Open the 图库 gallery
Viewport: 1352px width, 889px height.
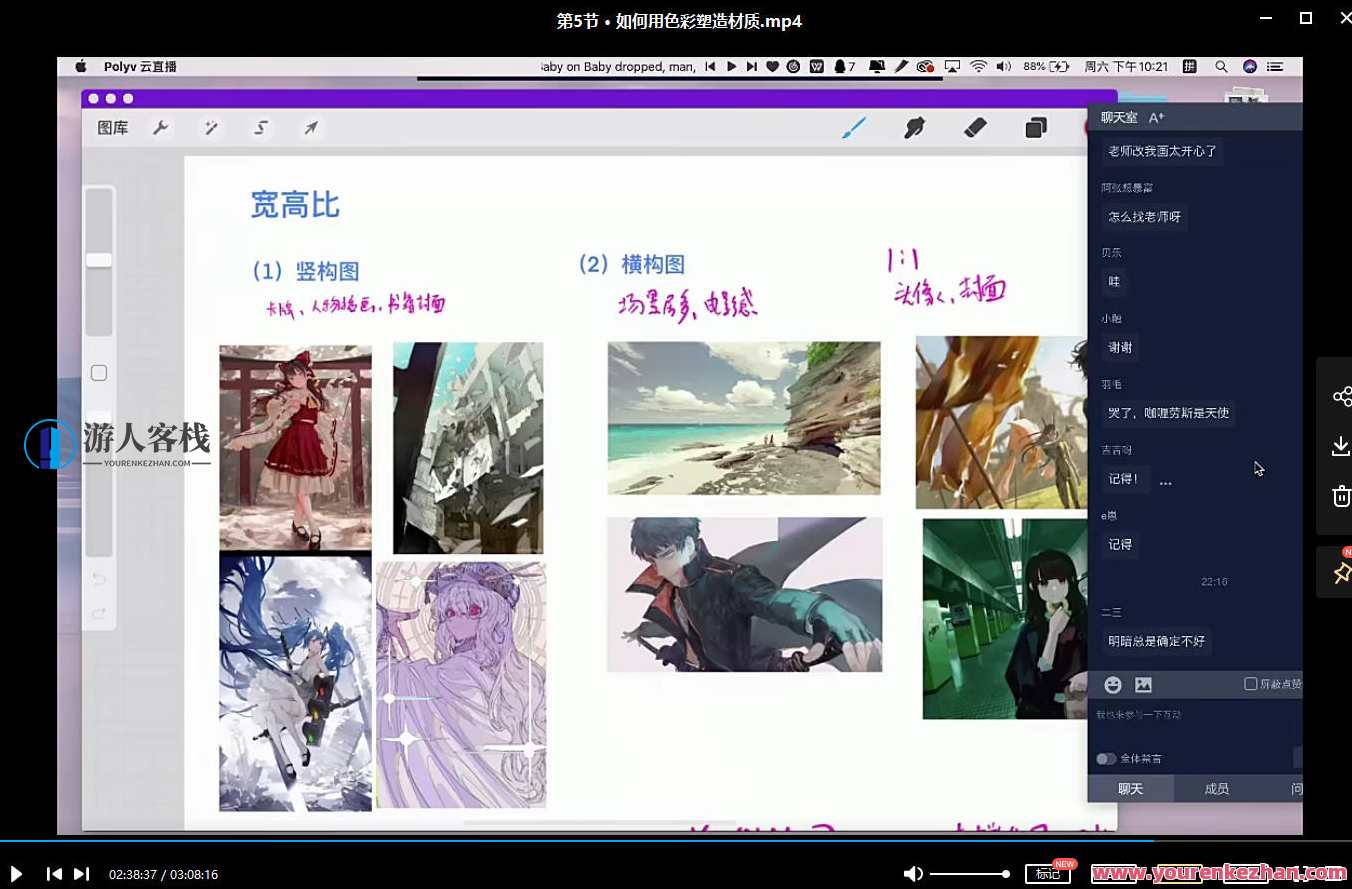pos(113,128)
